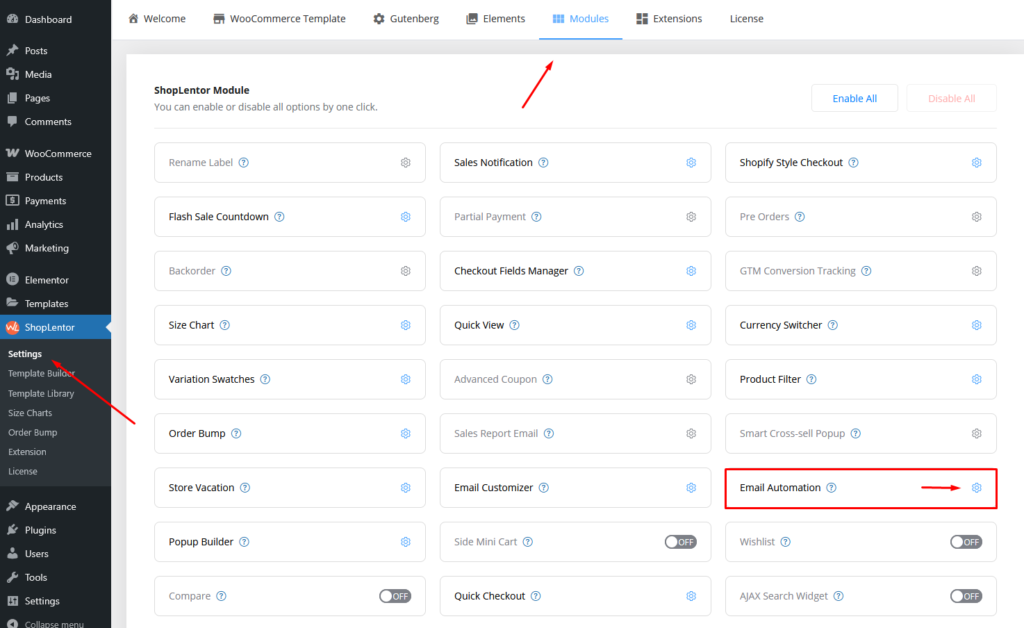Collapse the WordPress admin menu
Viewport: 1024px width, 628px height.
point(53,624)
